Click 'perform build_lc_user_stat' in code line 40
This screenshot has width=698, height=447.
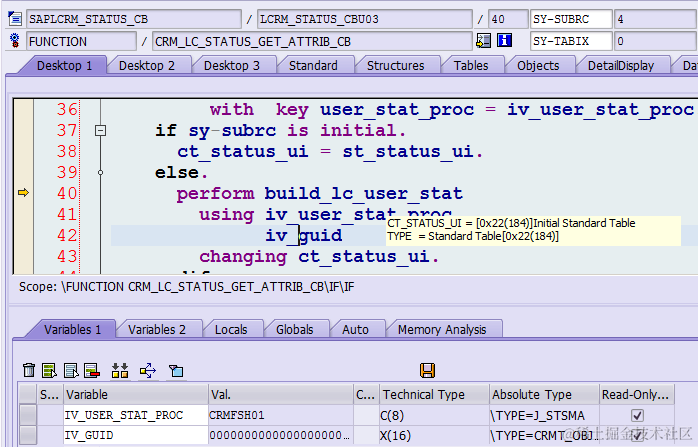pyautogui.click(x=320, y=194)
